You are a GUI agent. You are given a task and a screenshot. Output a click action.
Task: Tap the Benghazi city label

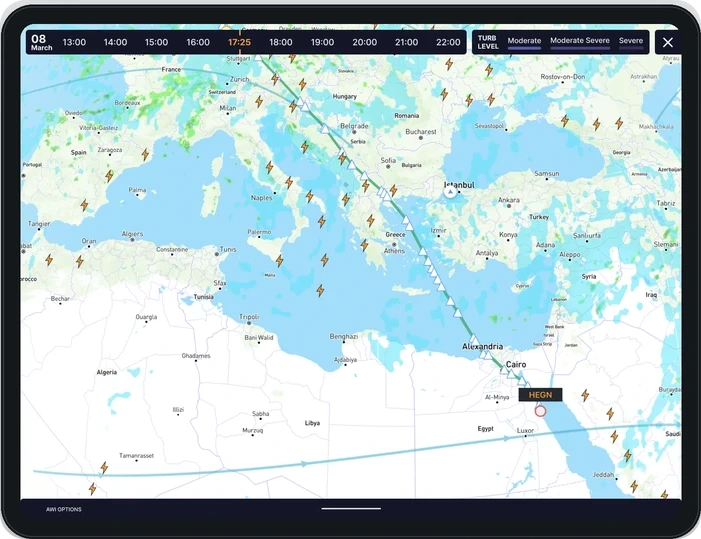click(x=344, y=336)
